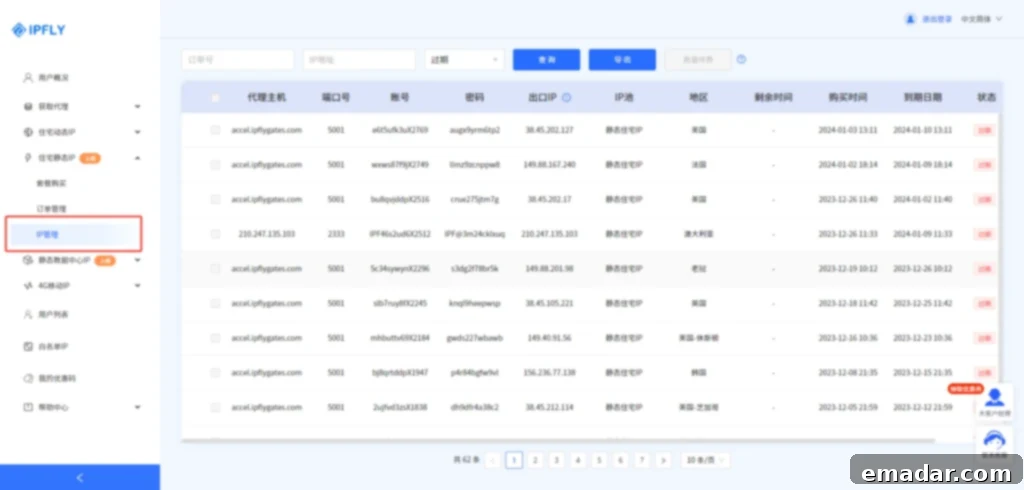
Task: Click the previous page arrow in pagination
Action: tap(493, 461)
